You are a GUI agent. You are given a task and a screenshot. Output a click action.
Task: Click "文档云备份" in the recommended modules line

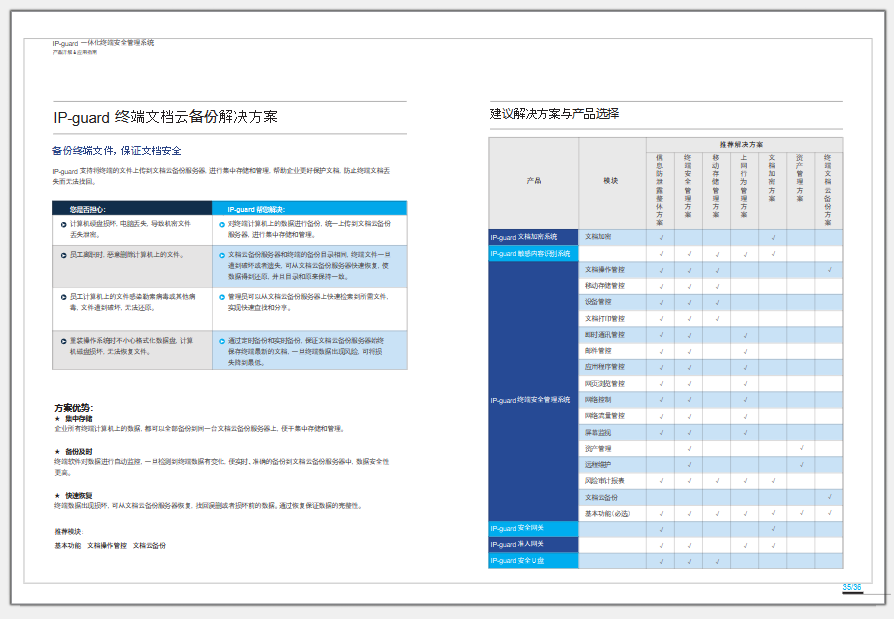click(149, 545)
